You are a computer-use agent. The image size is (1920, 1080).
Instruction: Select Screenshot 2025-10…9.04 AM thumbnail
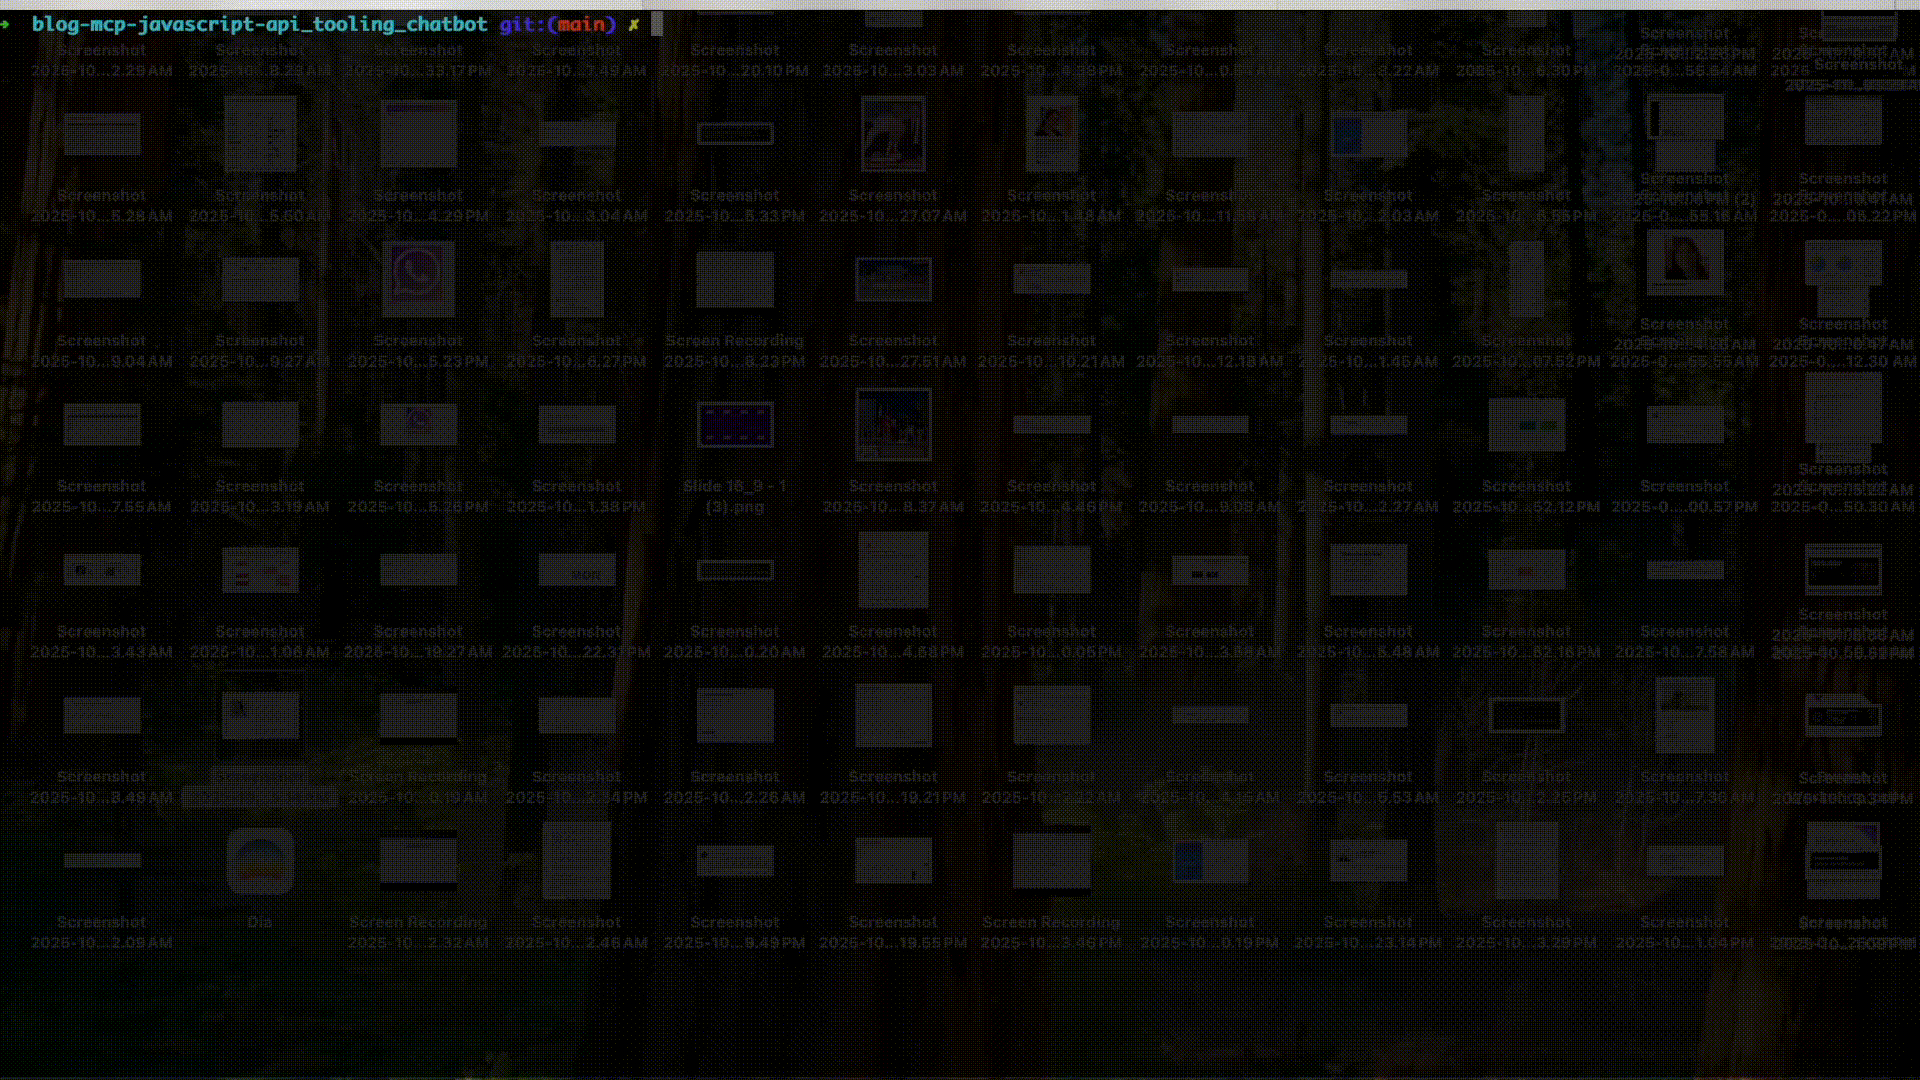point(102,279)
